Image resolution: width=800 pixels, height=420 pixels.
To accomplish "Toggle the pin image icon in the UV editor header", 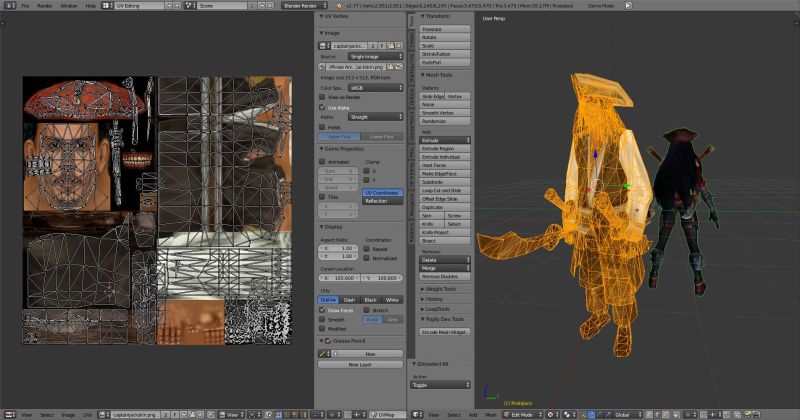I will pyautogui.click(x=211, y=414).
